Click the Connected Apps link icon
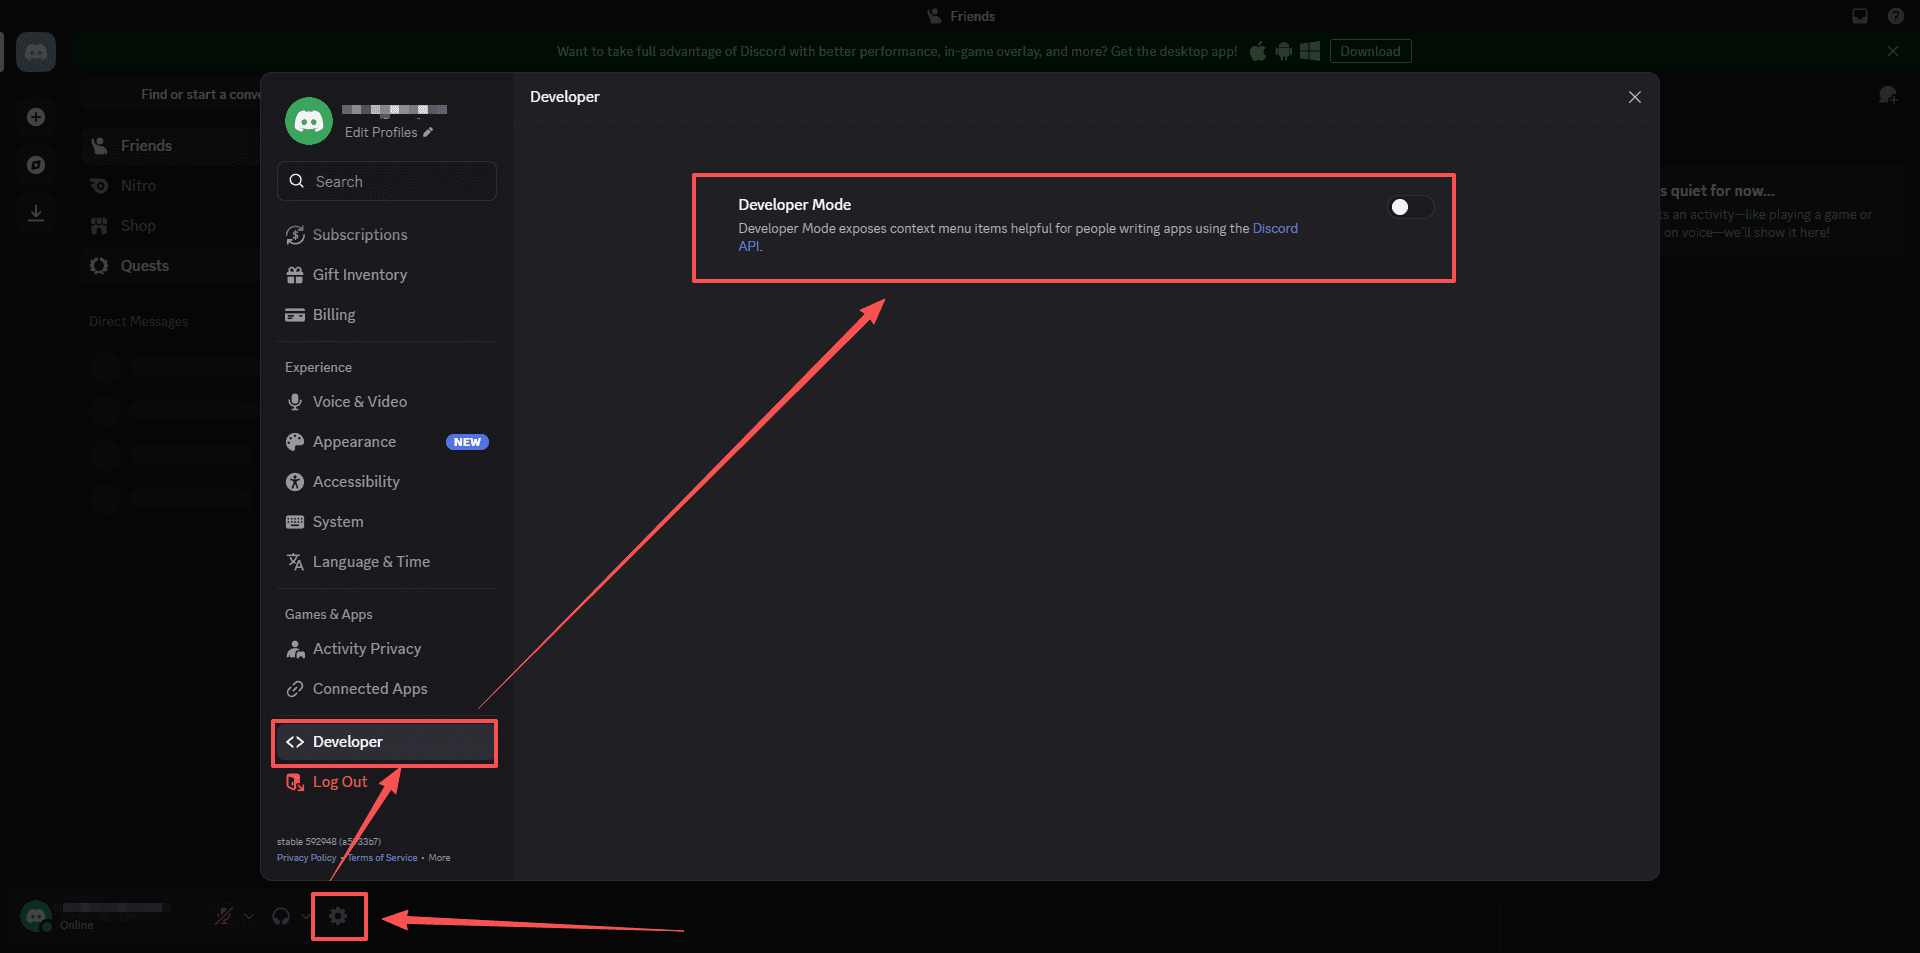The width and height of the screenshot is (1920, 953). 295,689
